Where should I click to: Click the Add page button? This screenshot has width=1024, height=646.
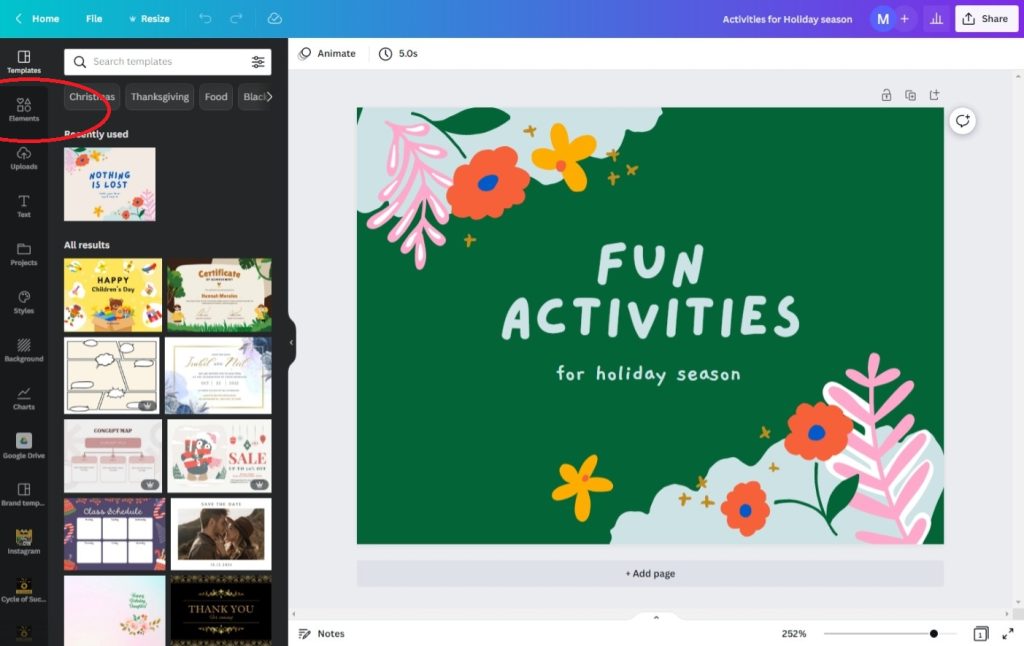(x=650, y=574)
